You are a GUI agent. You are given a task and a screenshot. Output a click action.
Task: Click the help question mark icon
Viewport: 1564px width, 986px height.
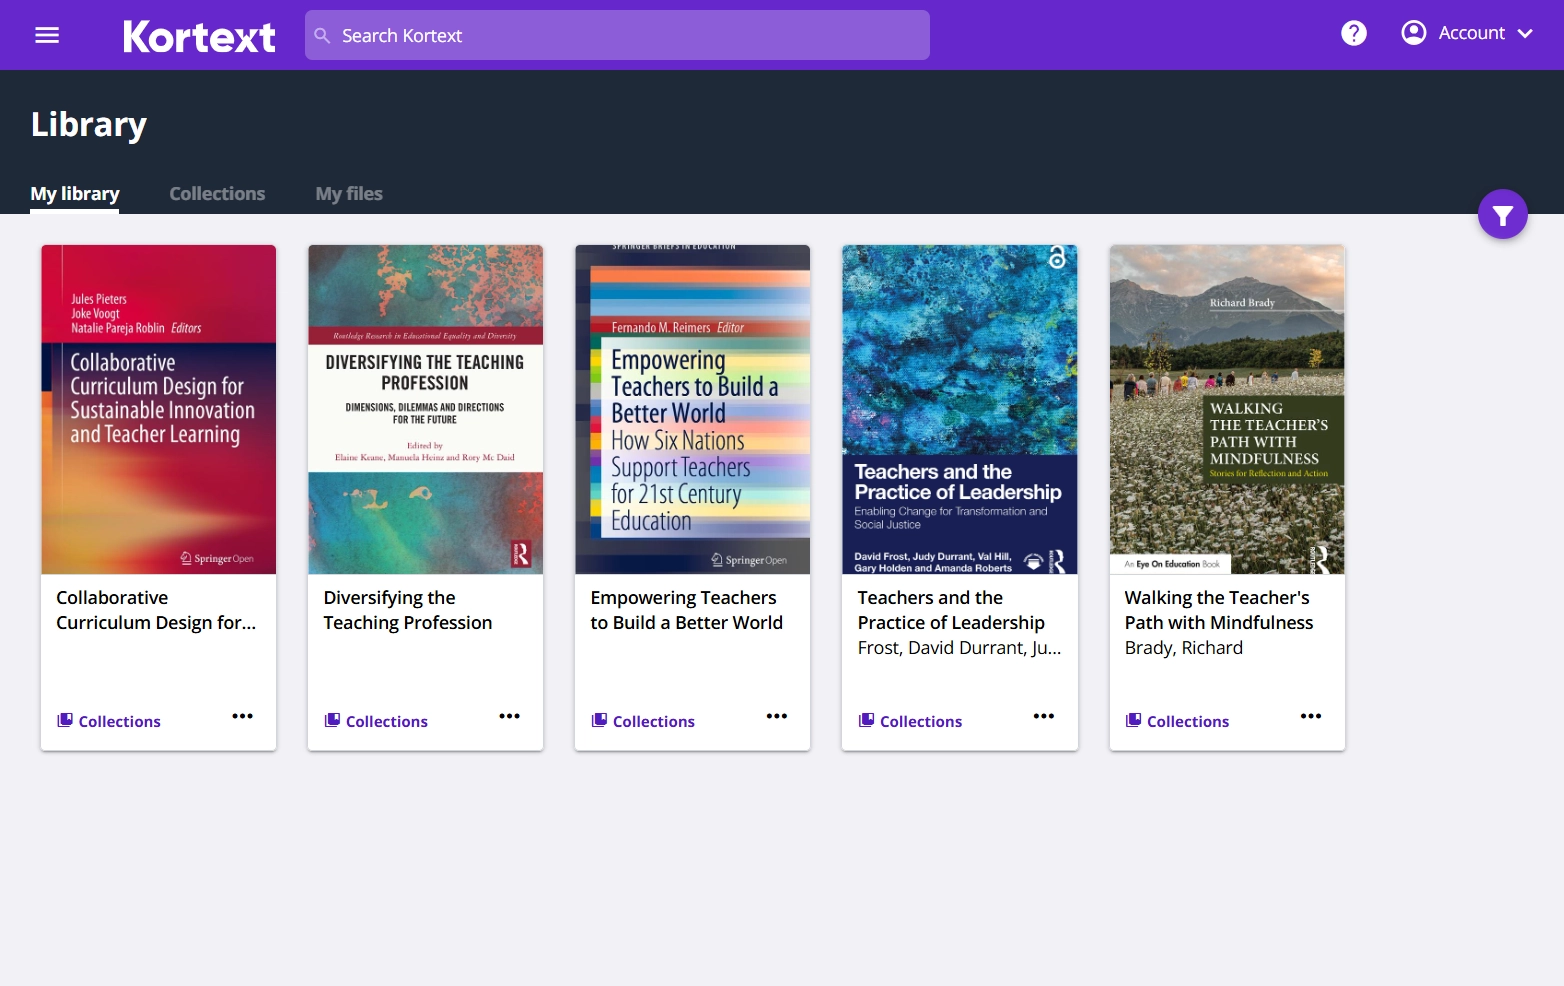[x=1353, y=32]
